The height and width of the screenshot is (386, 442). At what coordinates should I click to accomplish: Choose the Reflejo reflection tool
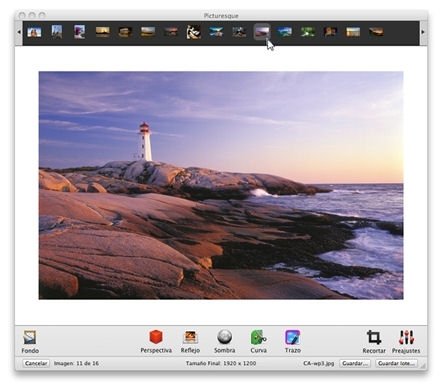tap(190, 342)
